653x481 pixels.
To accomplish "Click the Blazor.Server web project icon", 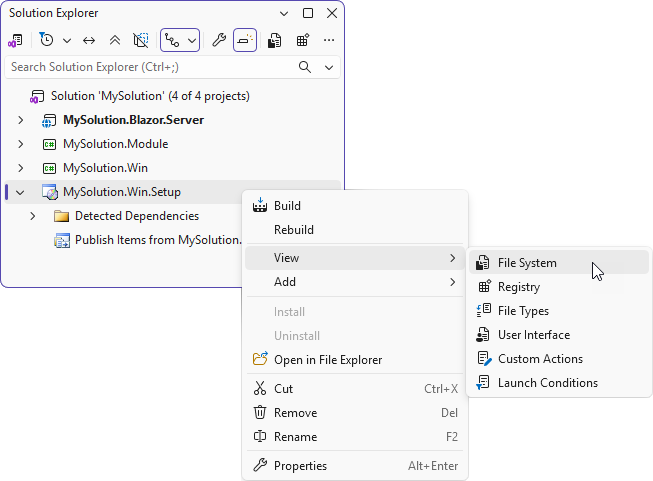I will coord(49,120).
